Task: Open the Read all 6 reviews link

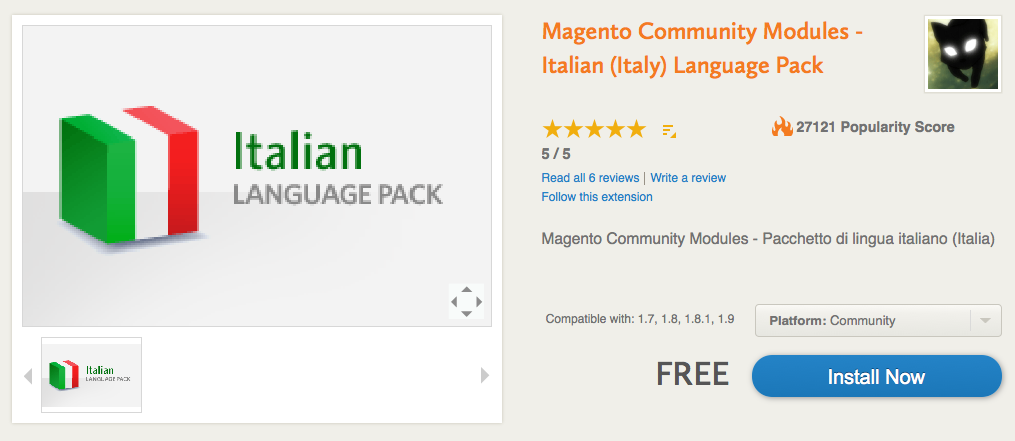Action: [590, 178]
